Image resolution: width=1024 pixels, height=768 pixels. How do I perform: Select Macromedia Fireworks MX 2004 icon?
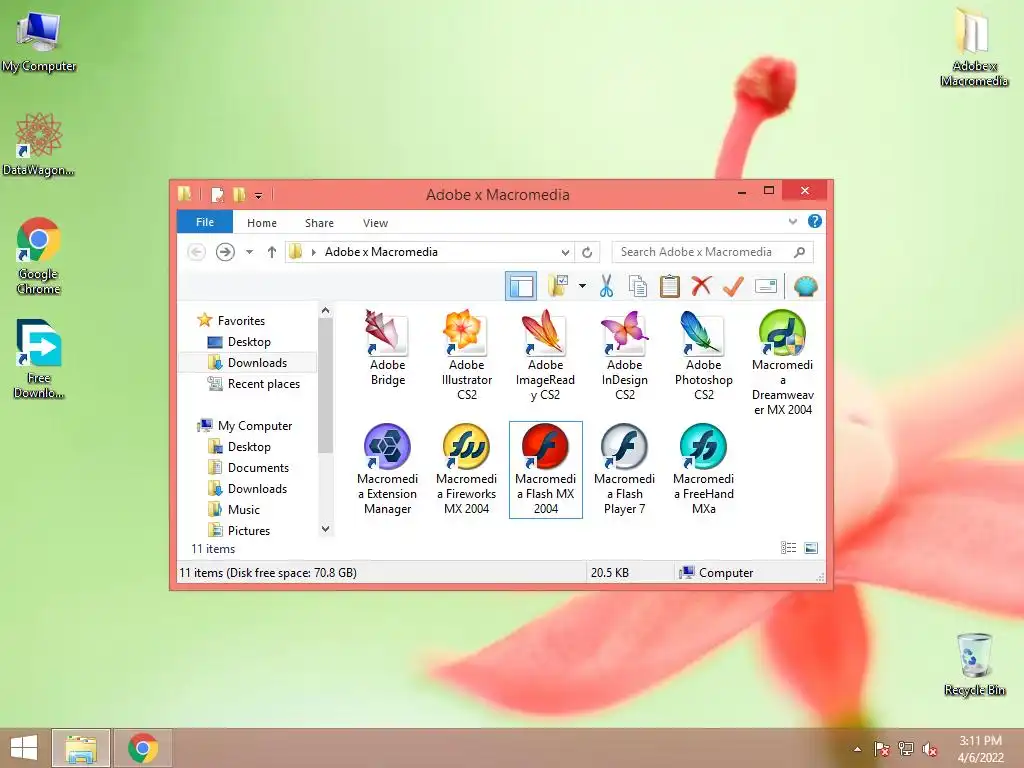click(466, 470)
